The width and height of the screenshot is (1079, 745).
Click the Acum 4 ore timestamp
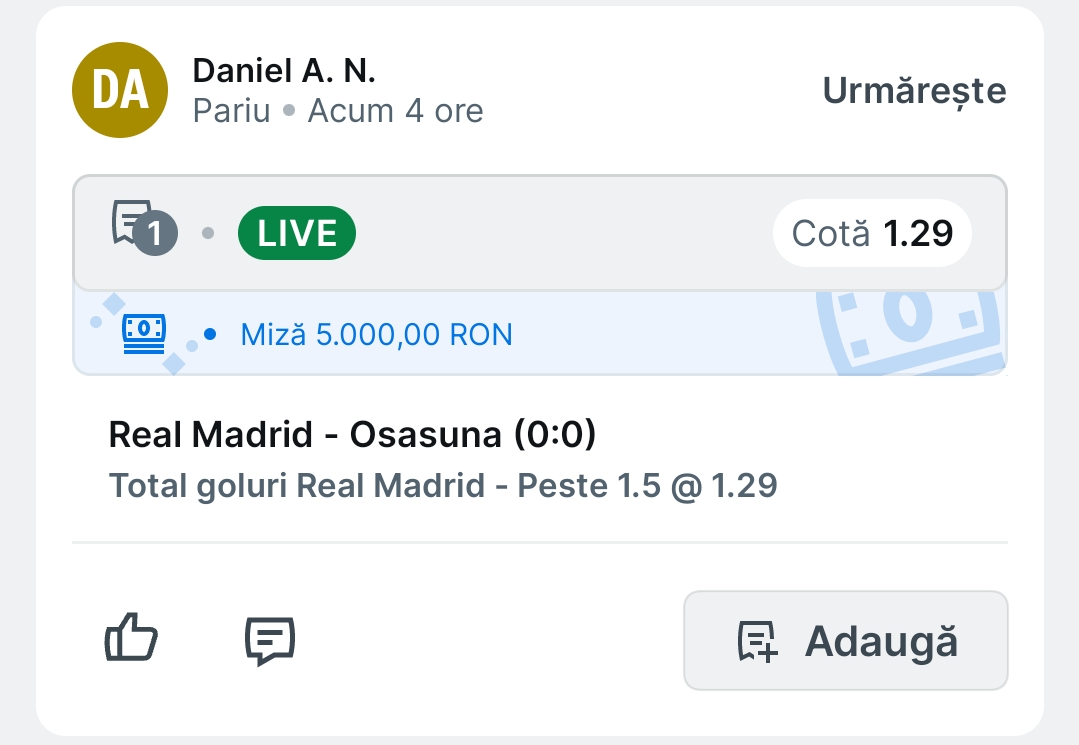[395, 111]
